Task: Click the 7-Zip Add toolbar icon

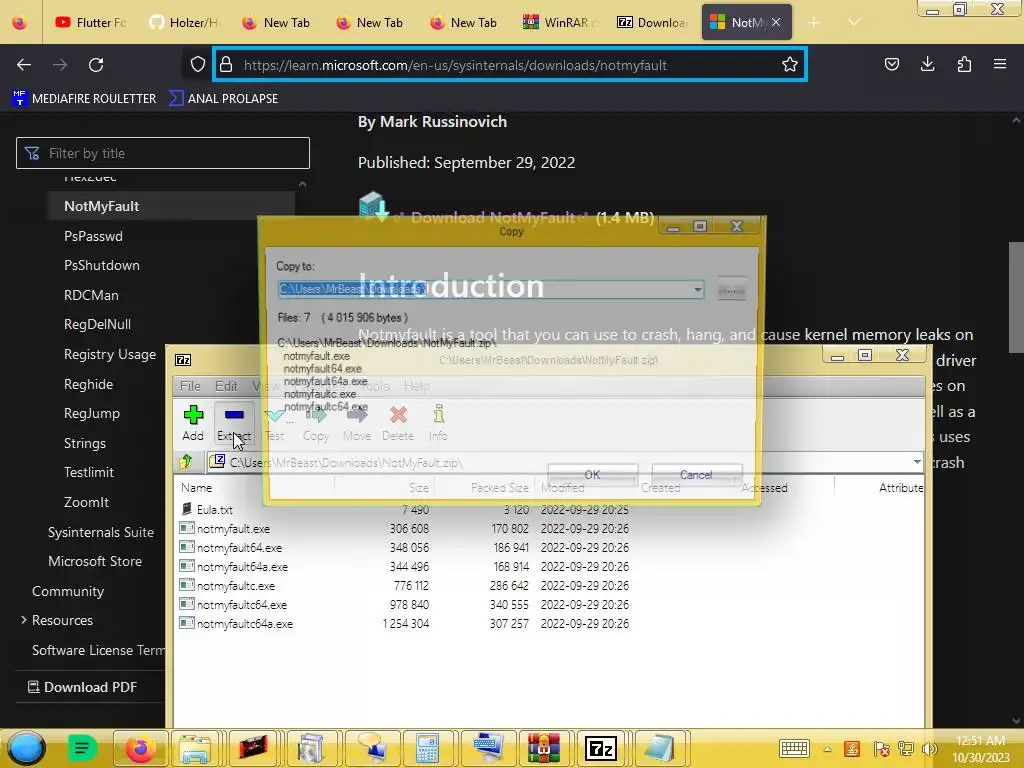Action: [x=193, y=423]
